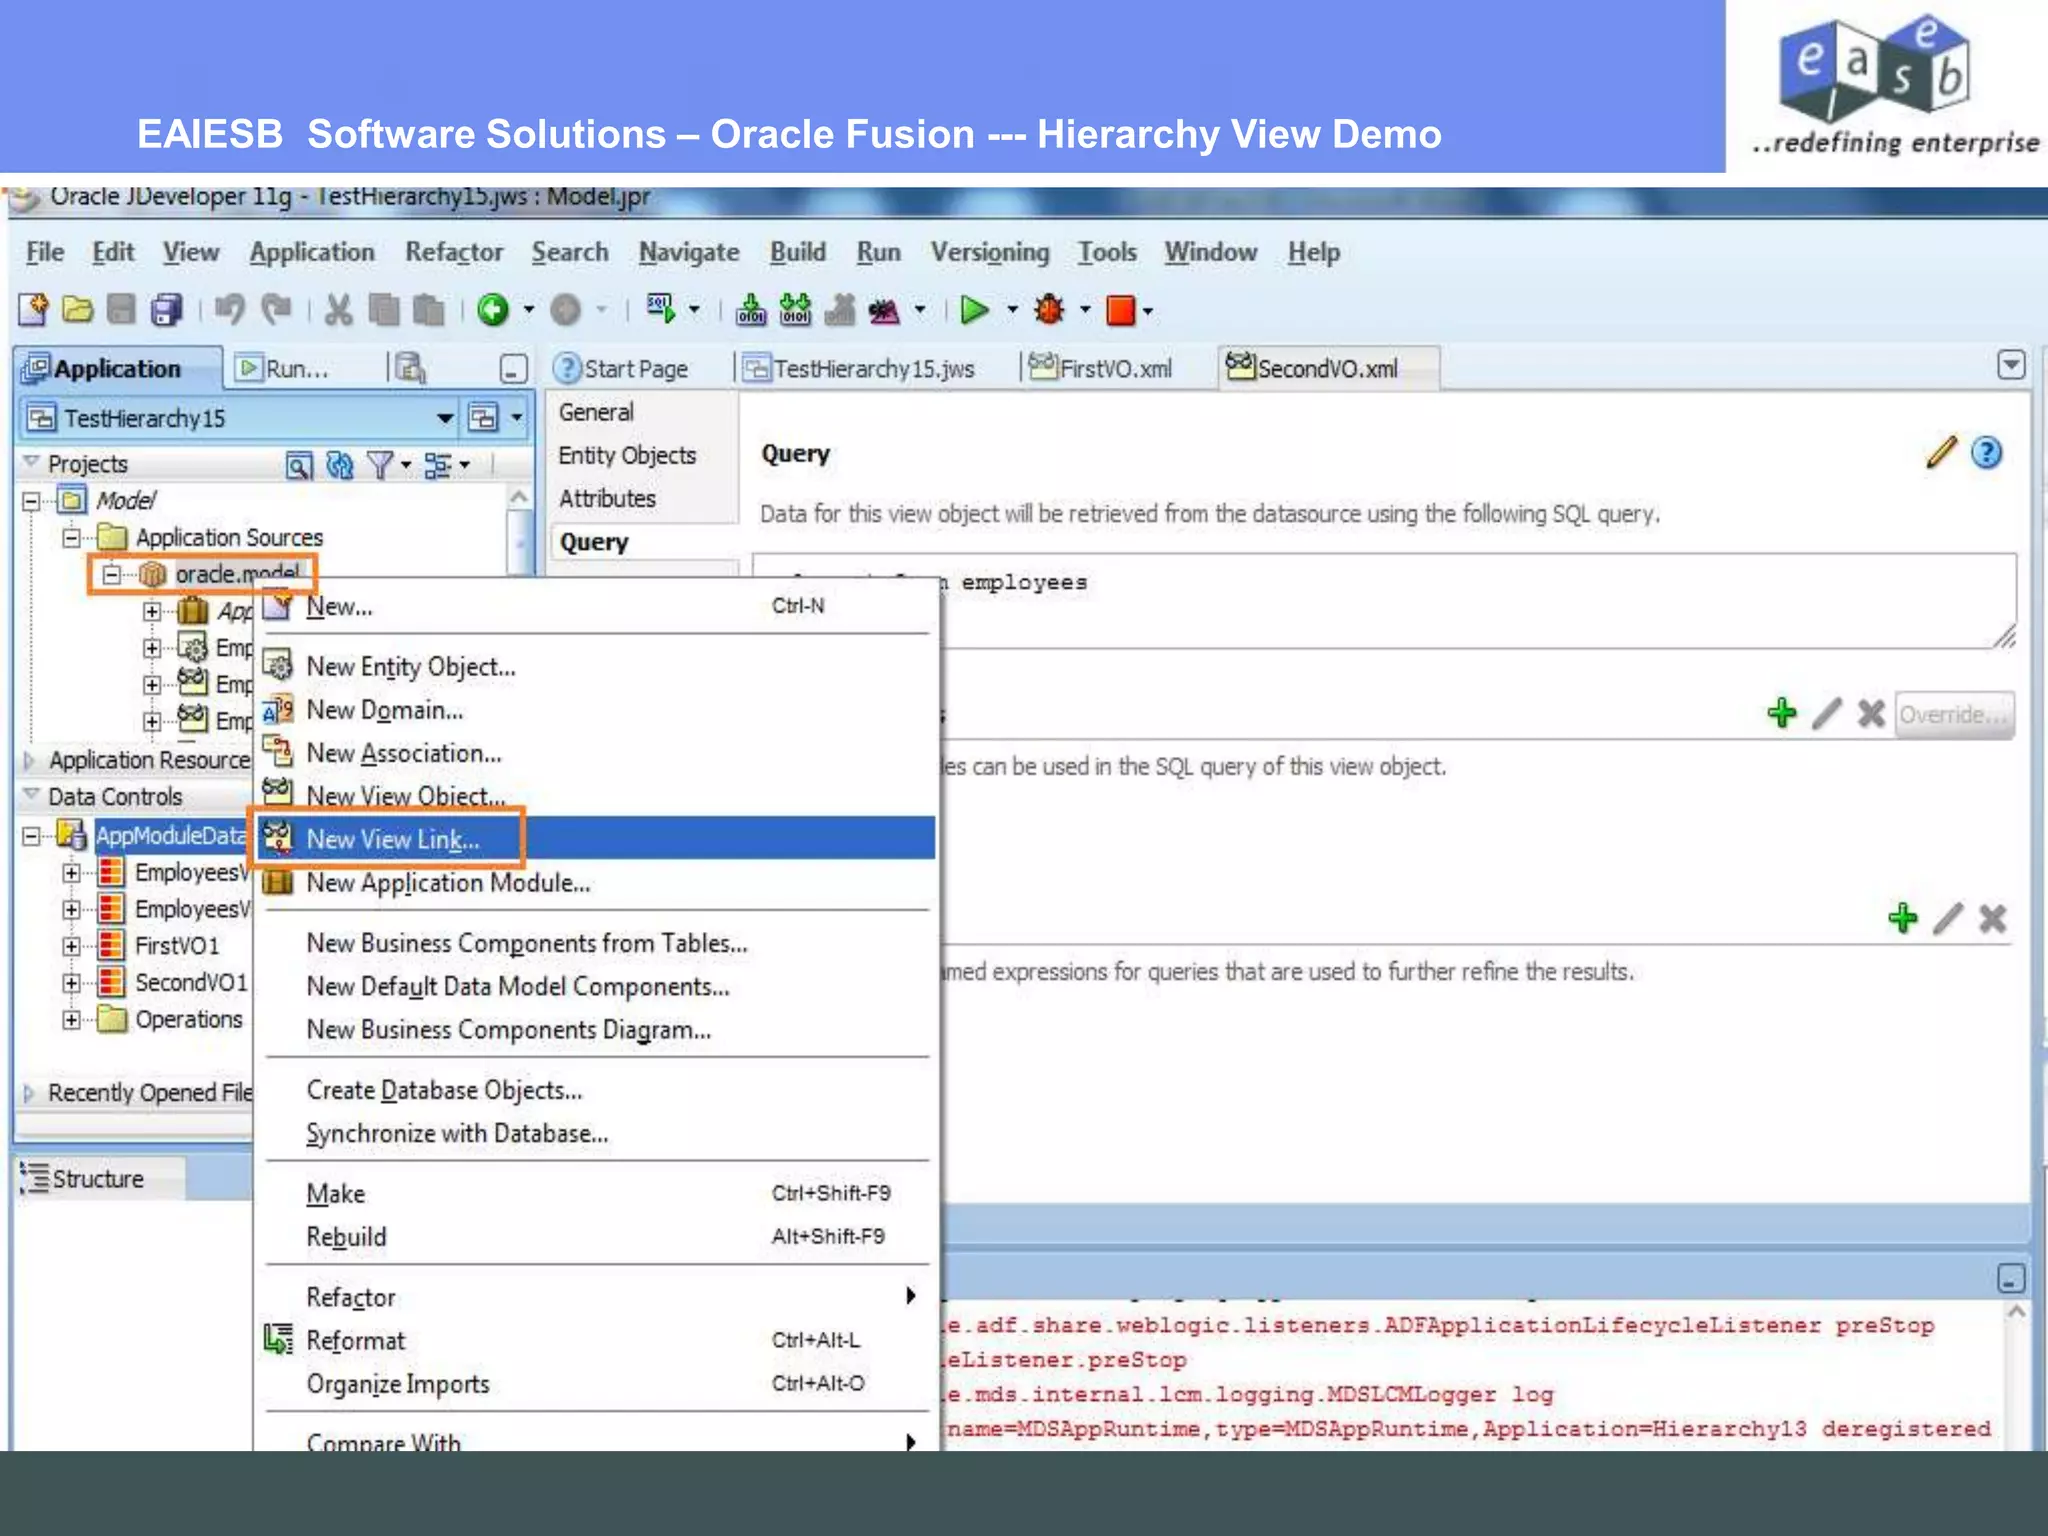Select the oracle.model package node
This screenshot has width=2048, height=1536.
(x=237, y=574)
